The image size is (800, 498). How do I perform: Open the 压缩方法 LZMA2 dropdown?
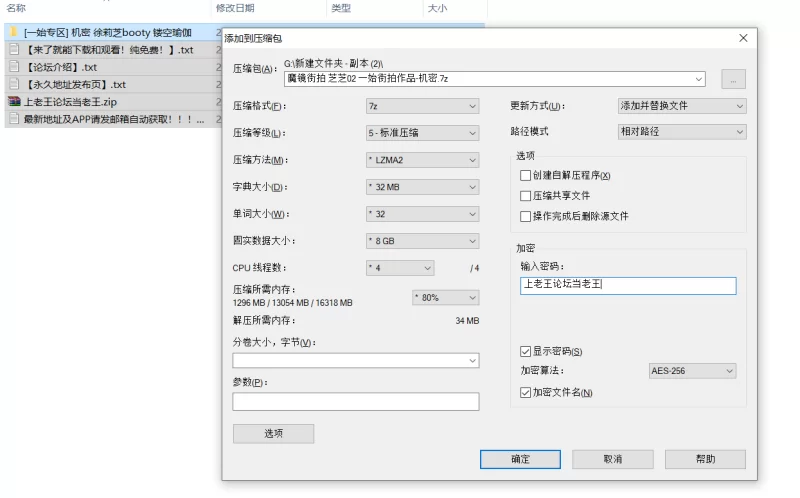point(422,160)
